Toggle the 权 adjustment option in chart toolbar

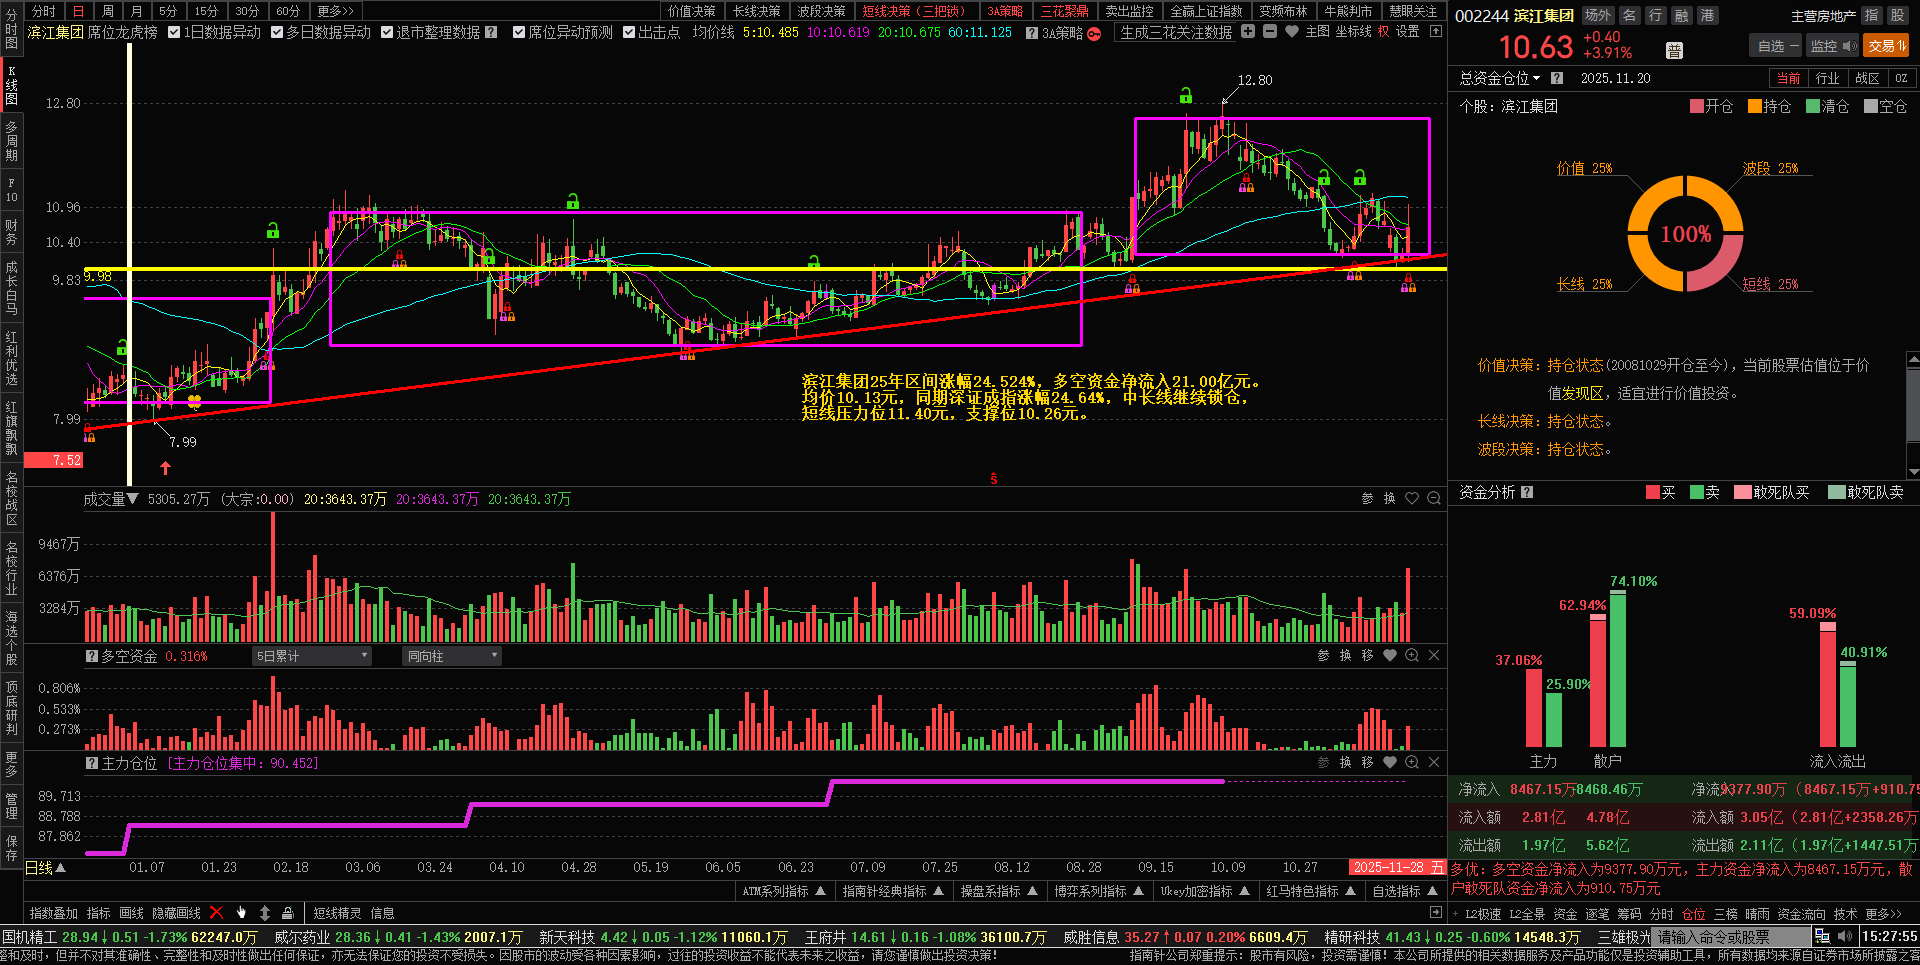point(1384,32)
